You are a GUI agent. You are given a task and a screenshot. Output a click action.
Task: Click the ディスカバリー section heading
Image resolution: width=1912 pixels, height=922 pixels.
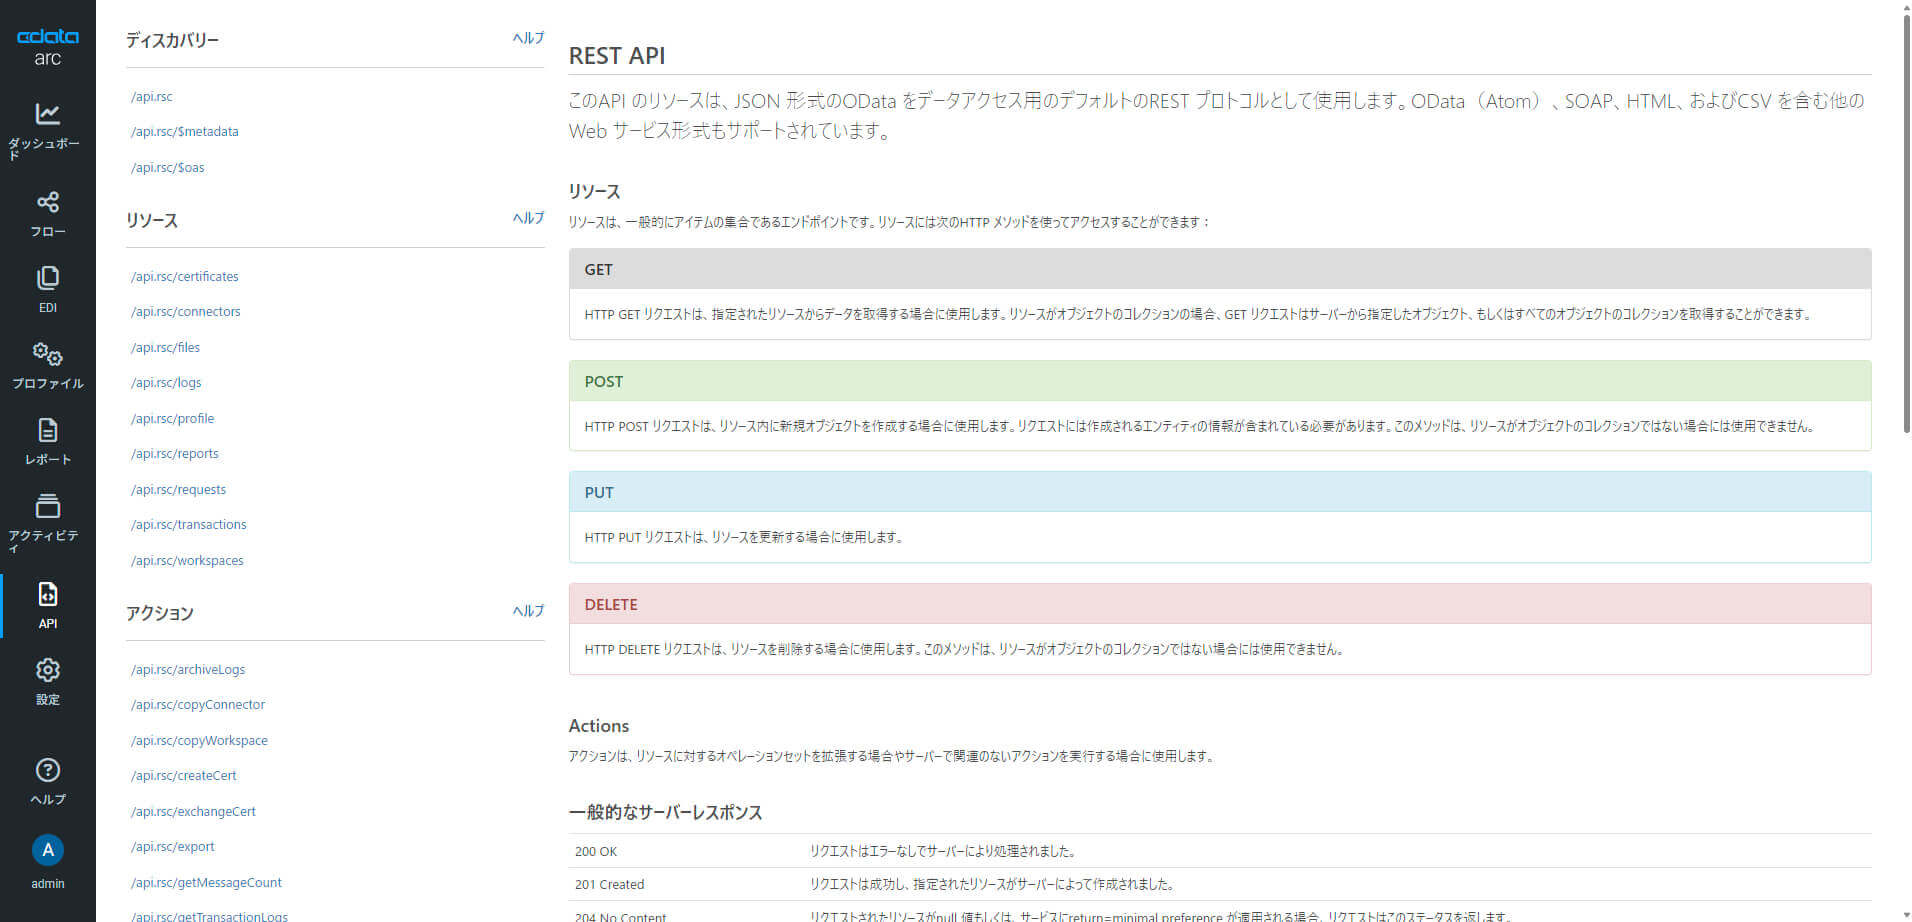[172, 40]
